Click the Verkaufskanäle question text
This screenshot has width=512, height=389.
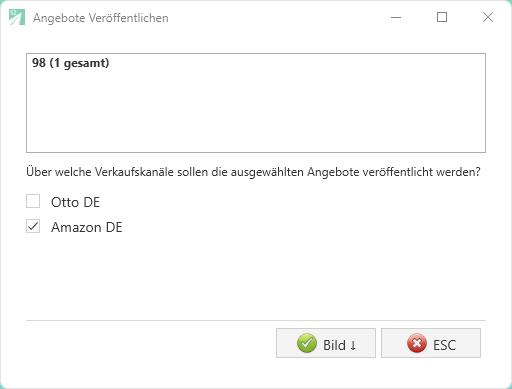click(253, 172)
